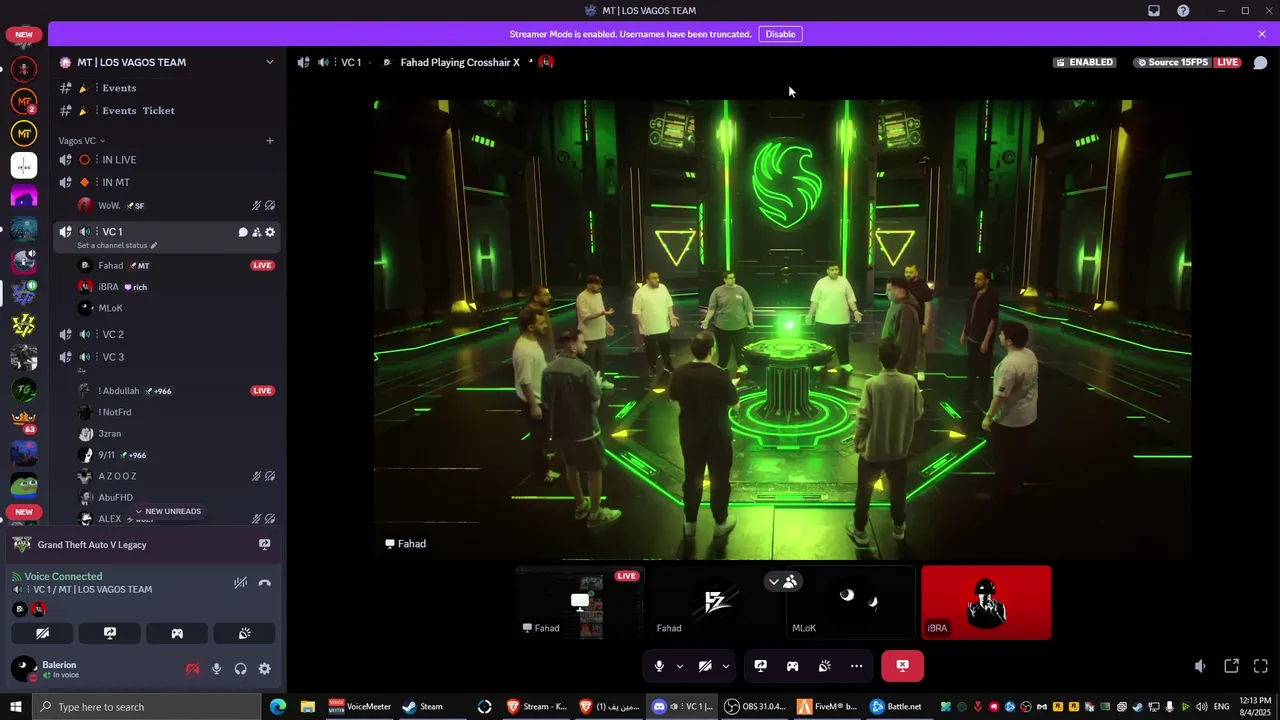
Task: Open User Settings gear
Action: coord(265,669)
